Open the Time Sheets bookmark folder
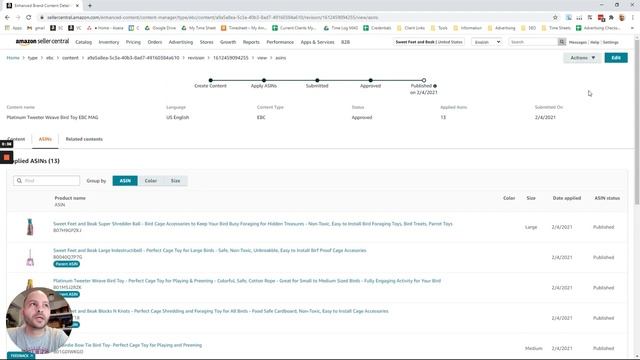This screenshot has height=360, width=640. pyautogui.click(x=556, y=28)
